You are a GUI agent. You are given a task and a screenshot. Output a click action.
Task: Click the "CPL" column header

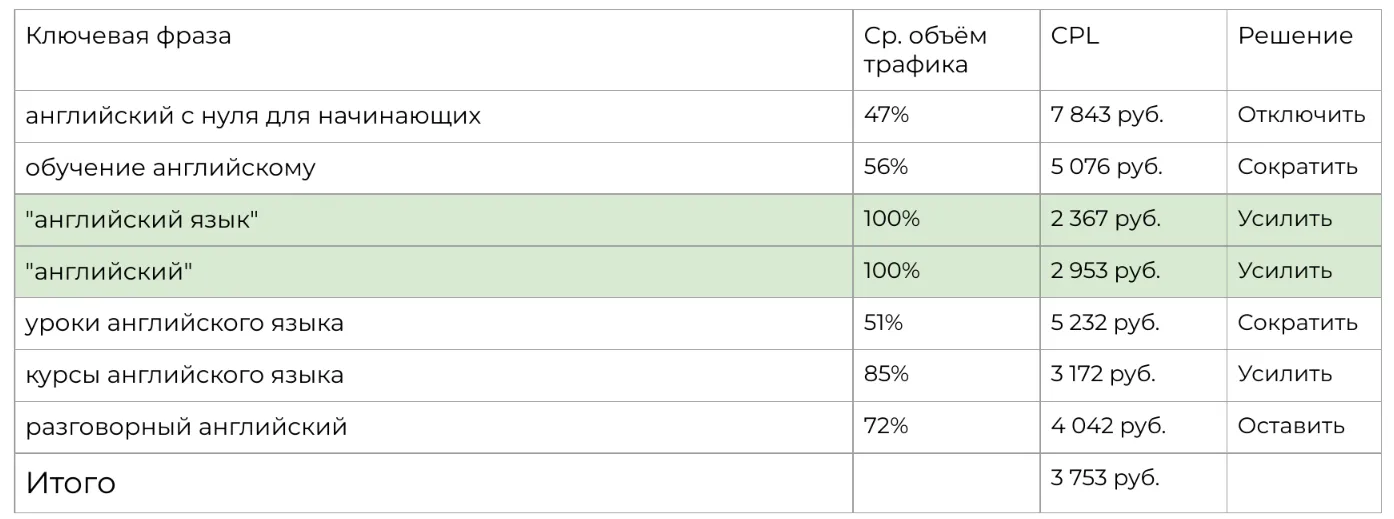pos(1075,37)
